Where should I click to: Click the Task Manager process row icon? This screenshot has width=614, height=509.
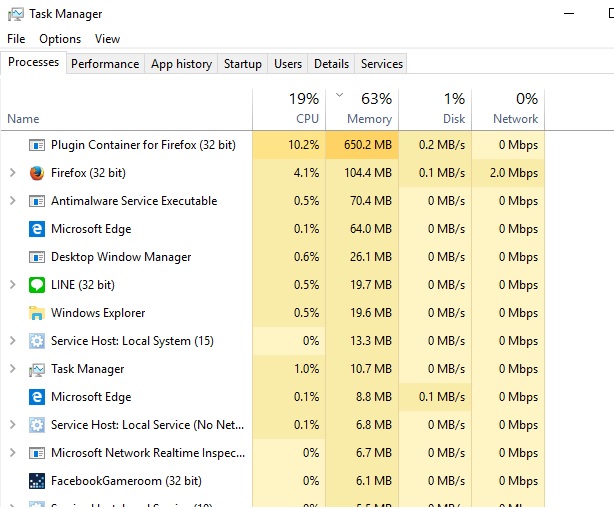coord(37,369)
